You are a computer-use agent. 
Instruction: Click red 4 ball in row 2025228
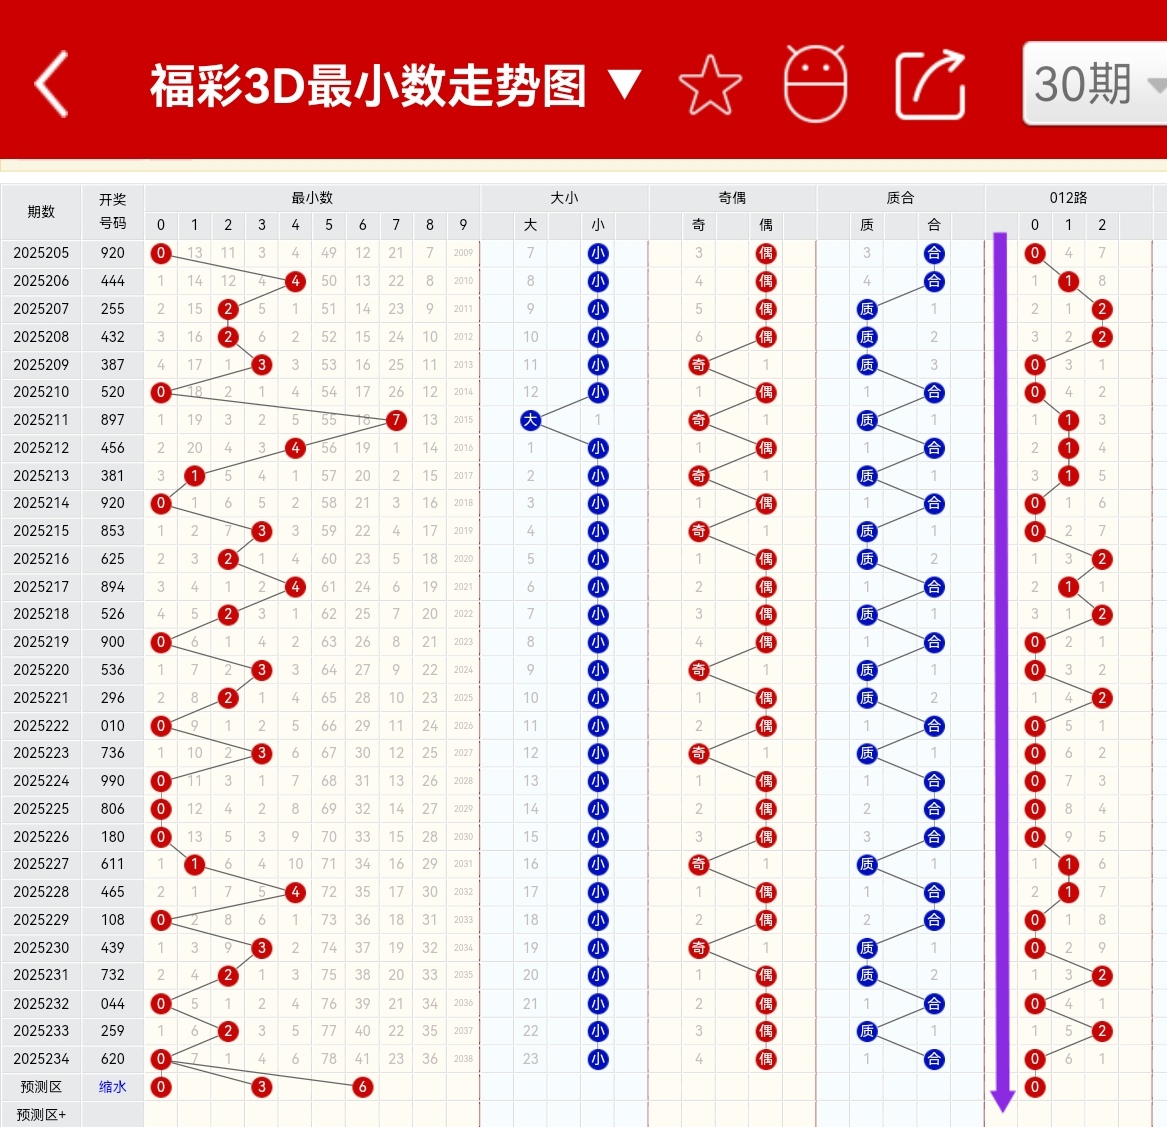pyautogui.click(x=295, y=892)
